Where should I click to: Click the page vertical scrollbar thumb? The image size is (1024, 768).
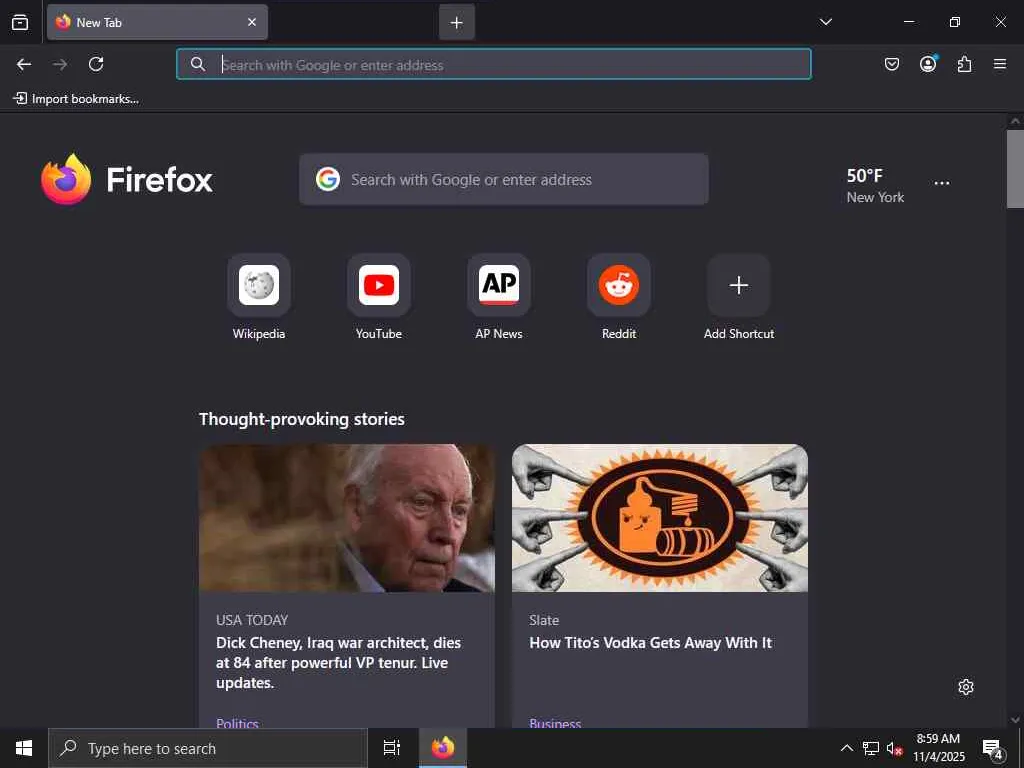1015,168
